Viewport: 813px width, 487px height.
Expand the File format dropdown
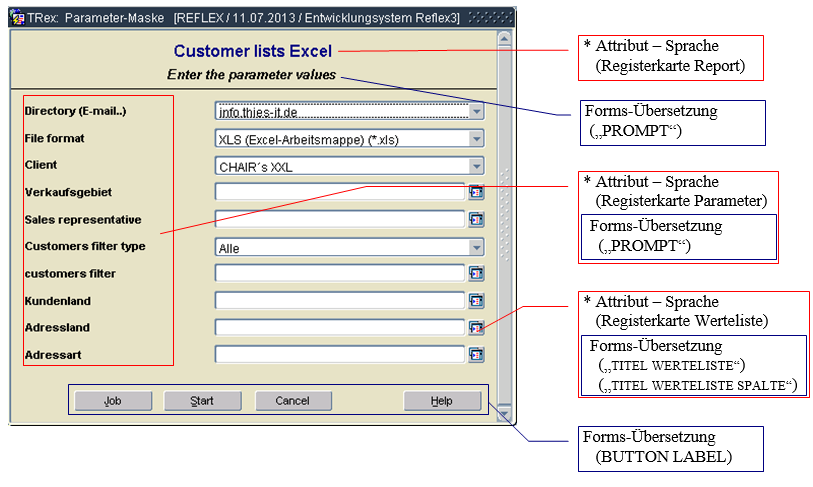(476, 139)
